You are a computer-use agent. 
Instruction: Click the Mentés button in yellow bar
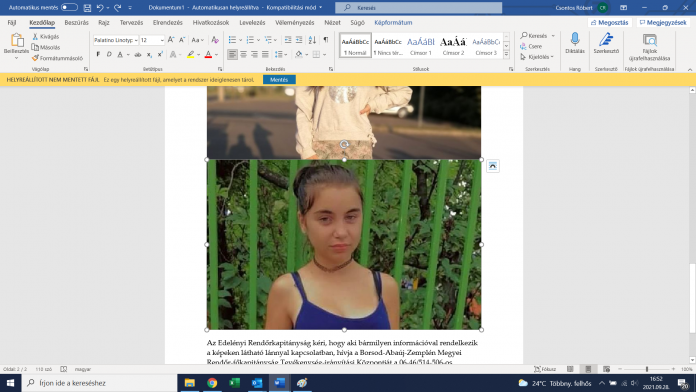coord(279,79)
